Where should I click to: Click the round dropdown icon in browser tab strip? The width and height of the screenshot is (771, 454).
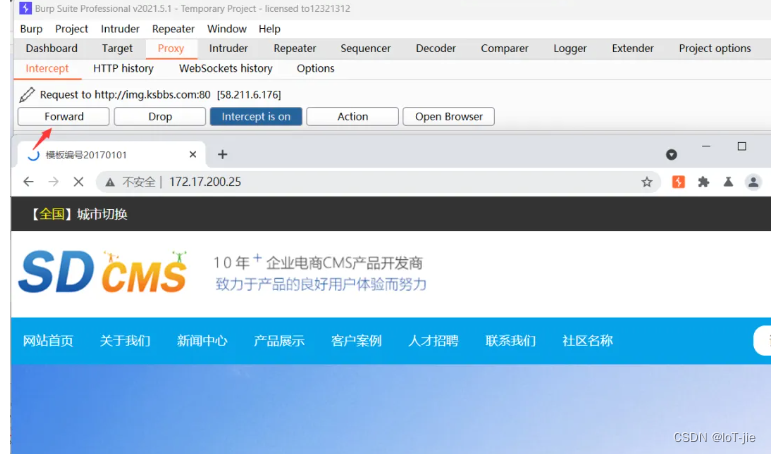click(671, 155)
